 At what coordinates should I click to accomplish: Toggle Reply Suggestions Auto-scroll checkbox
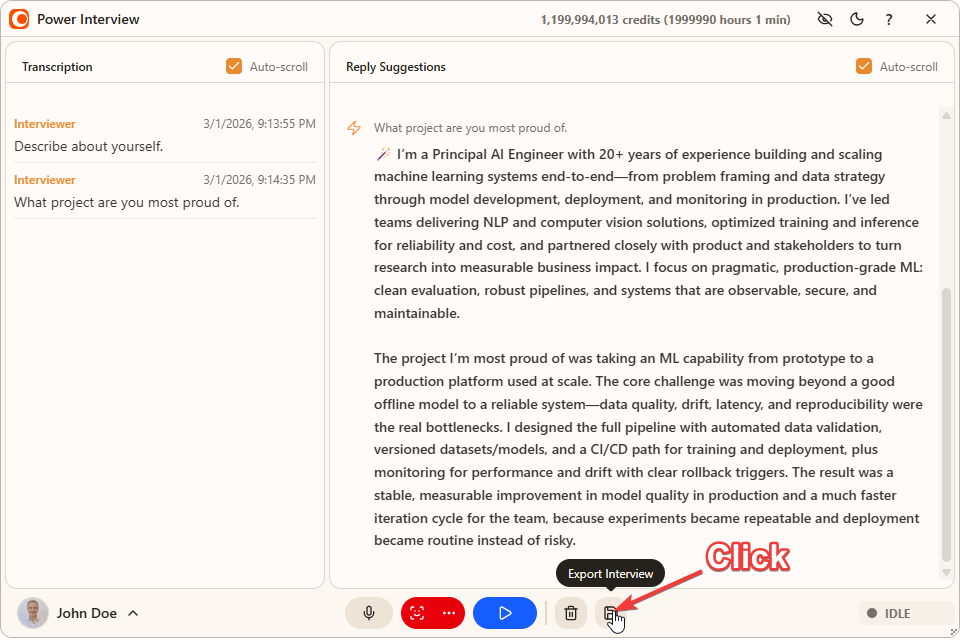tap(863, 66)
